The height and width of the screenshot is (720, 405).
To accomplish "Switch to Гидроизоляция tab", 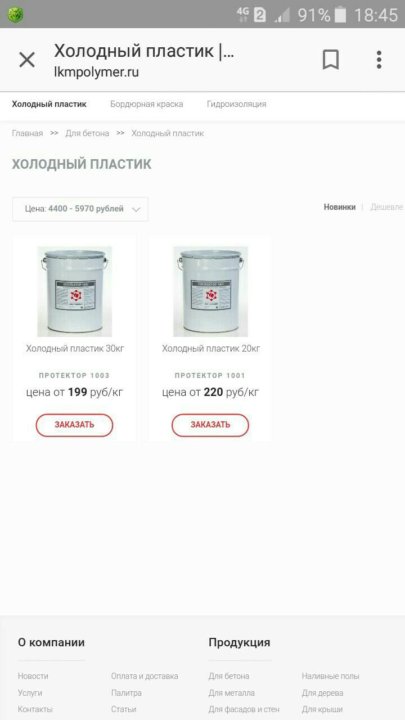I will [236, 104].
